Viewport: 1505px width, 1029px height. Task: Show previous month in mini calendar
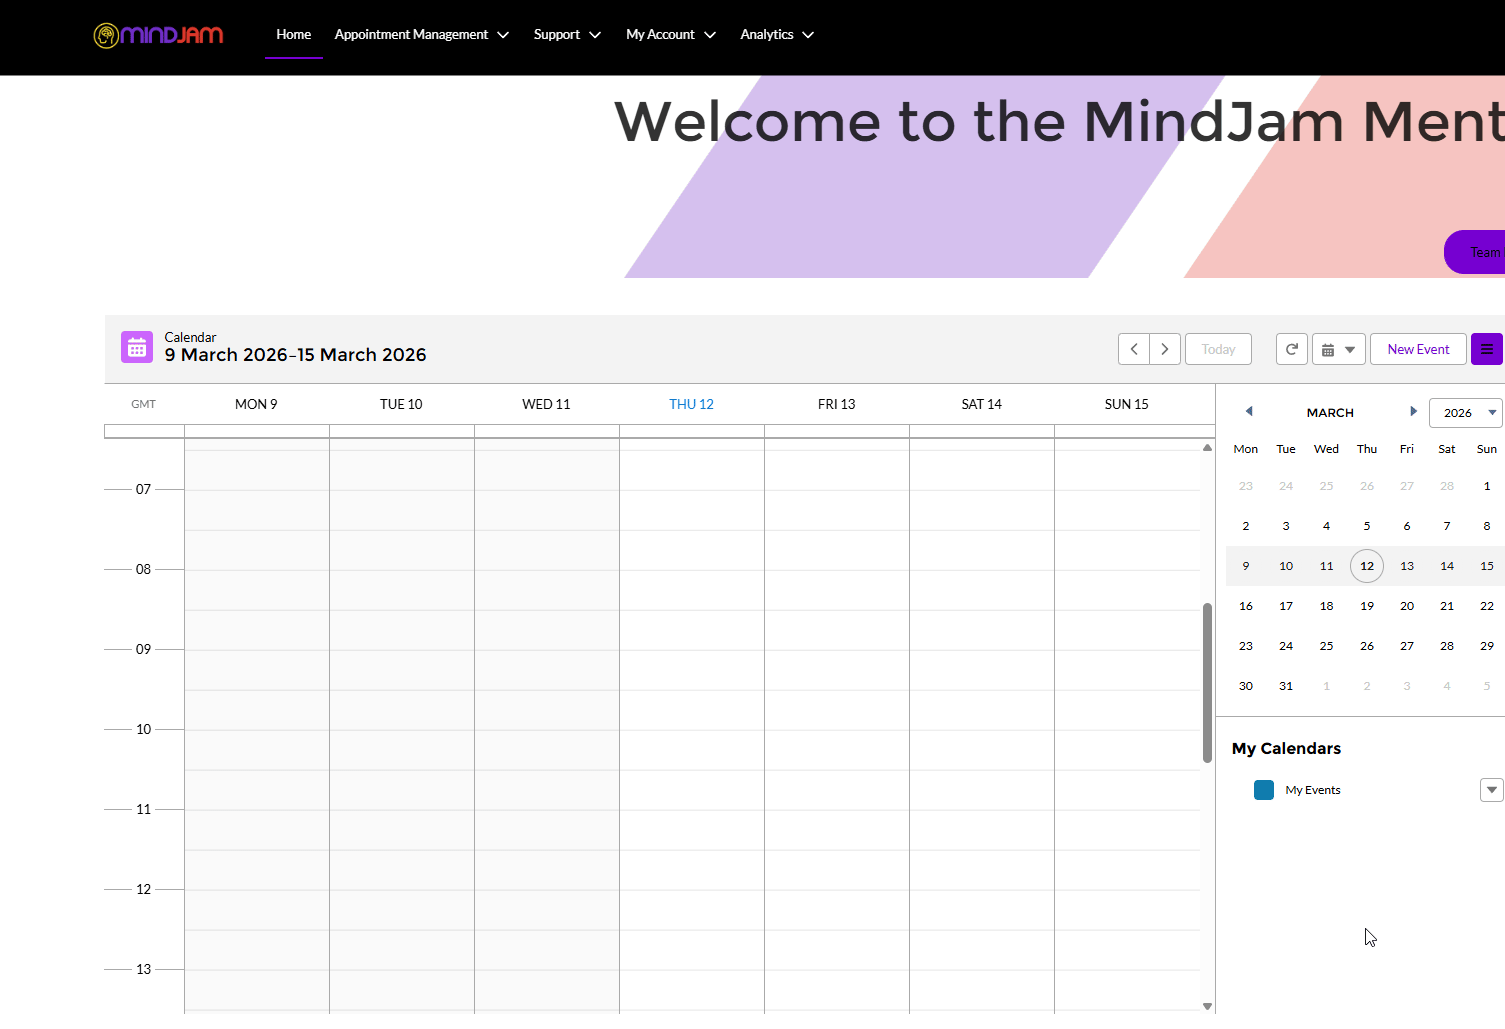tap(1249, 412)
